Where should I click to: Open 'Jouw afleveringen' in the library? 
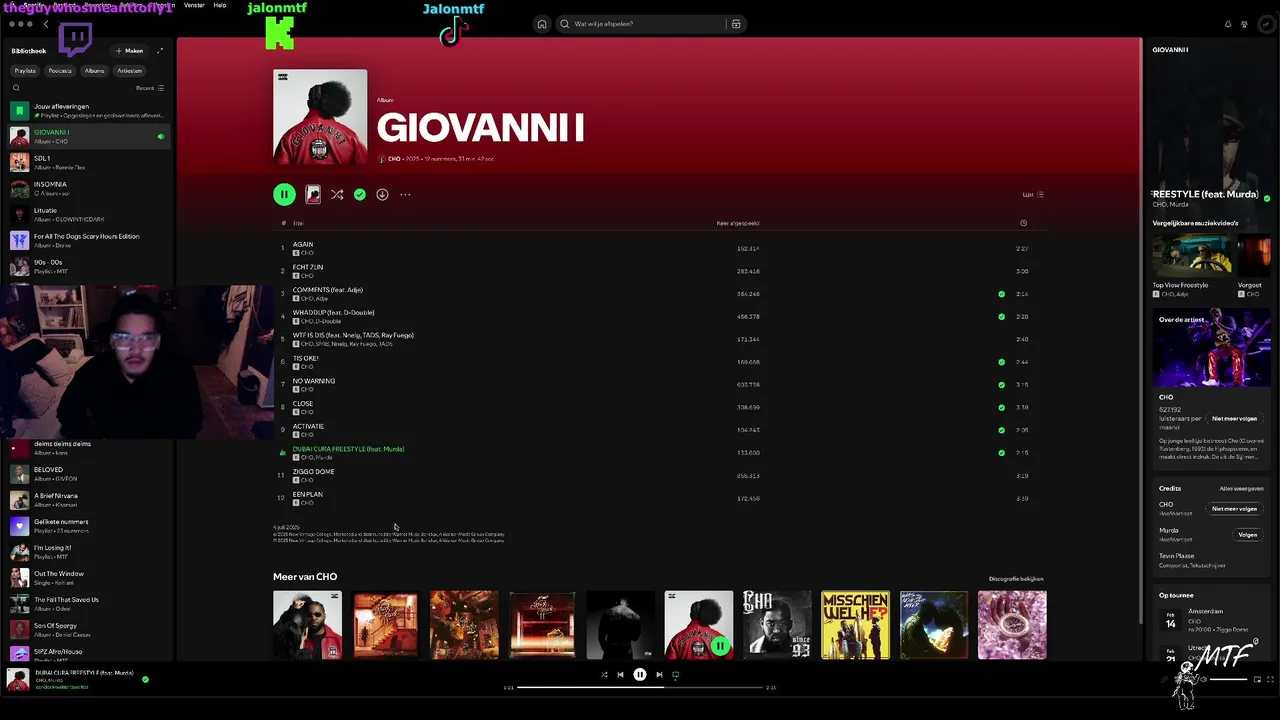(x=90, y=110)
